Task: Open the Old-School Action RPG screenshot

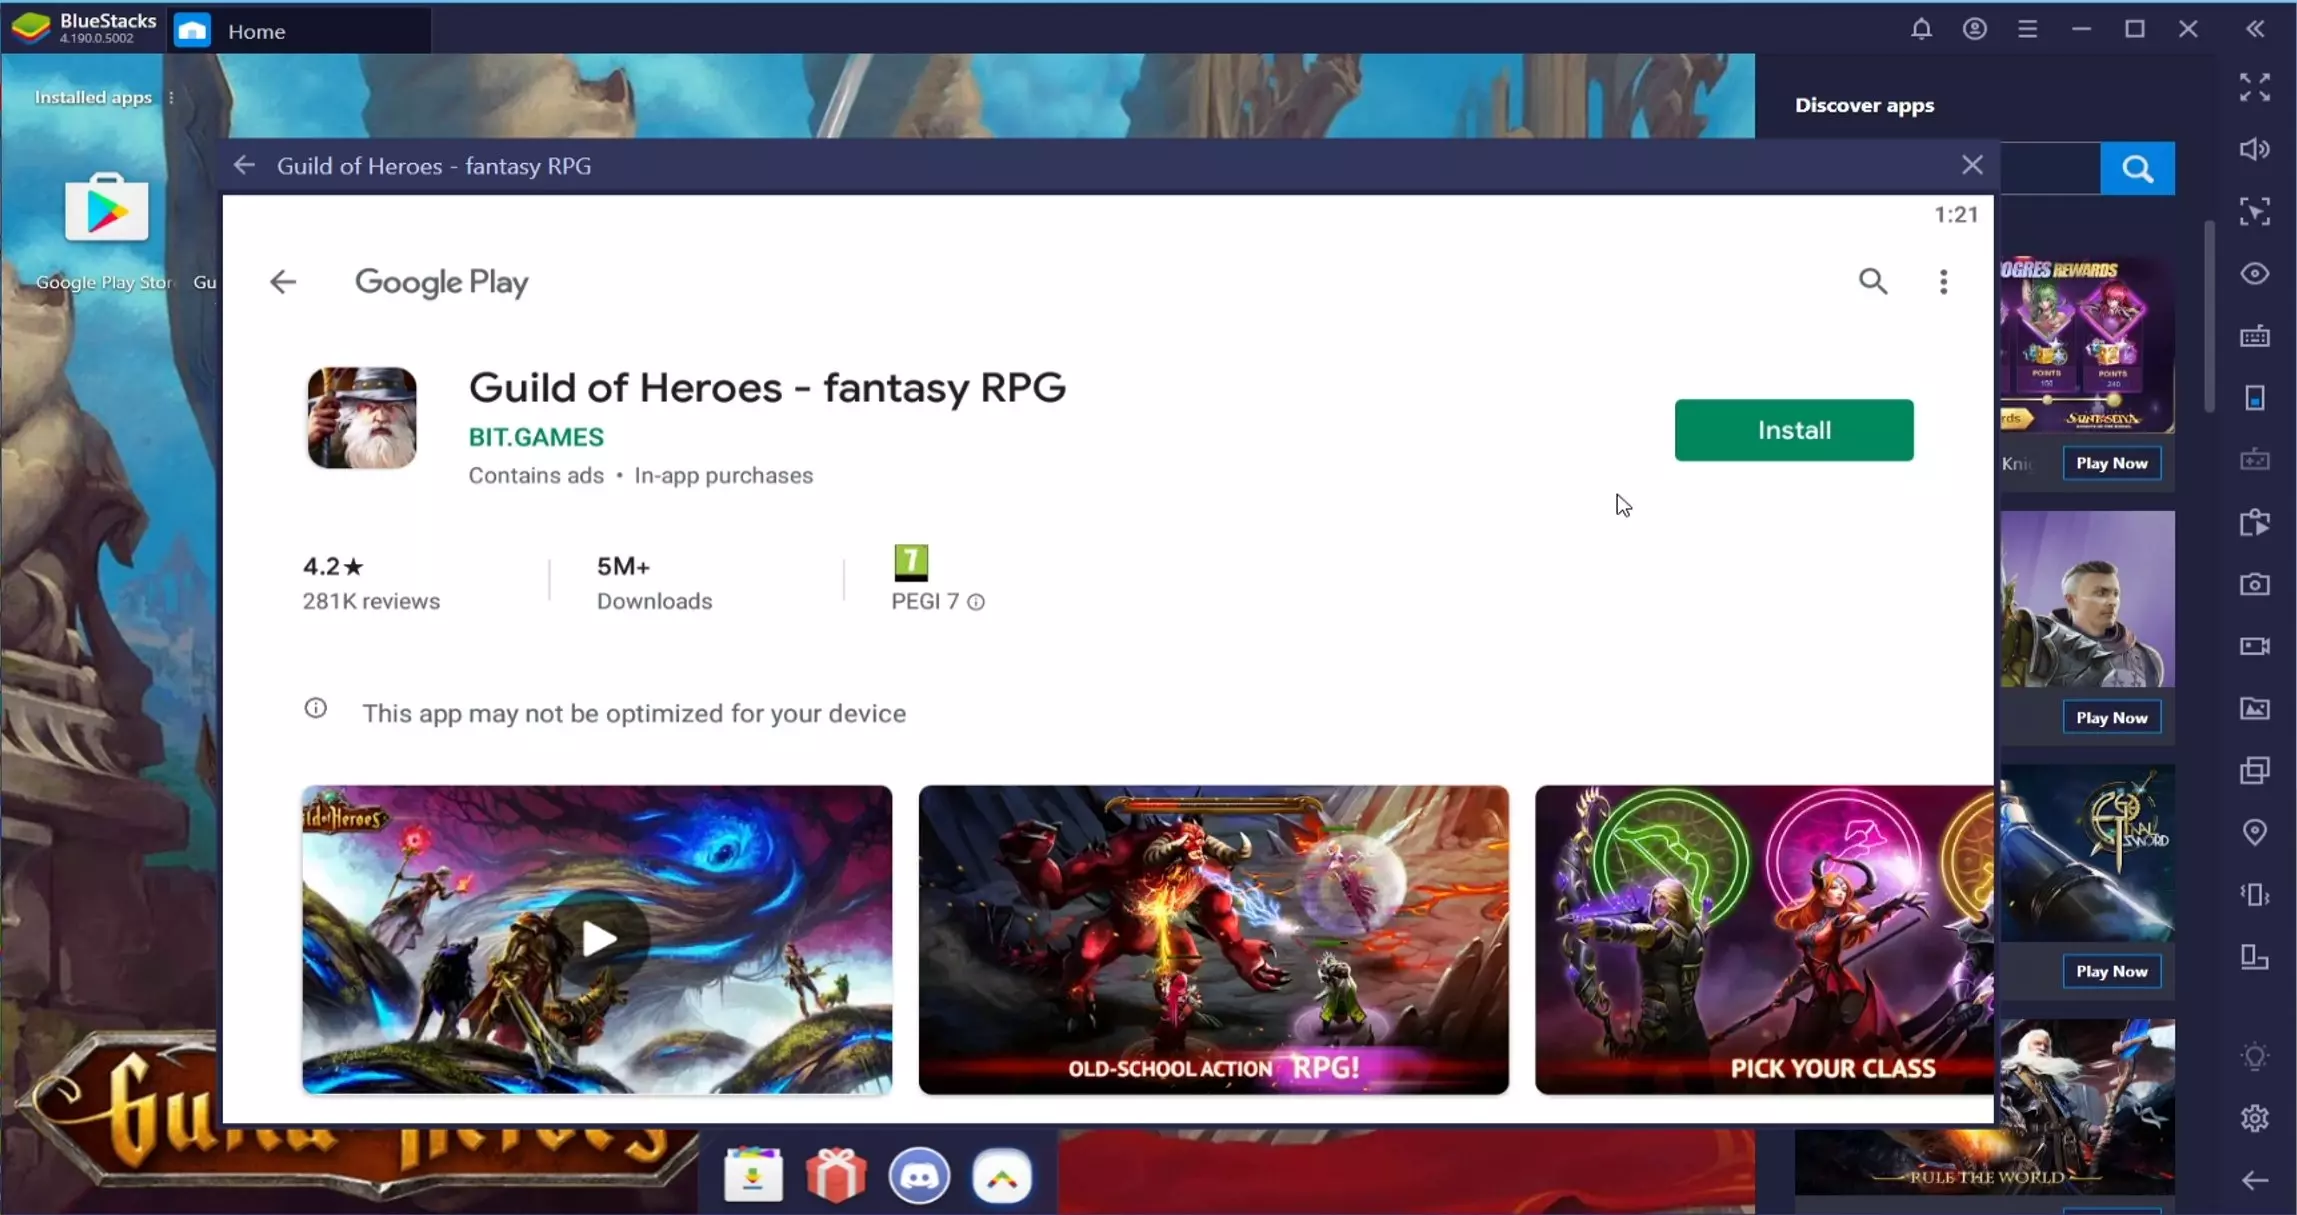Action: pos(1213,938)
